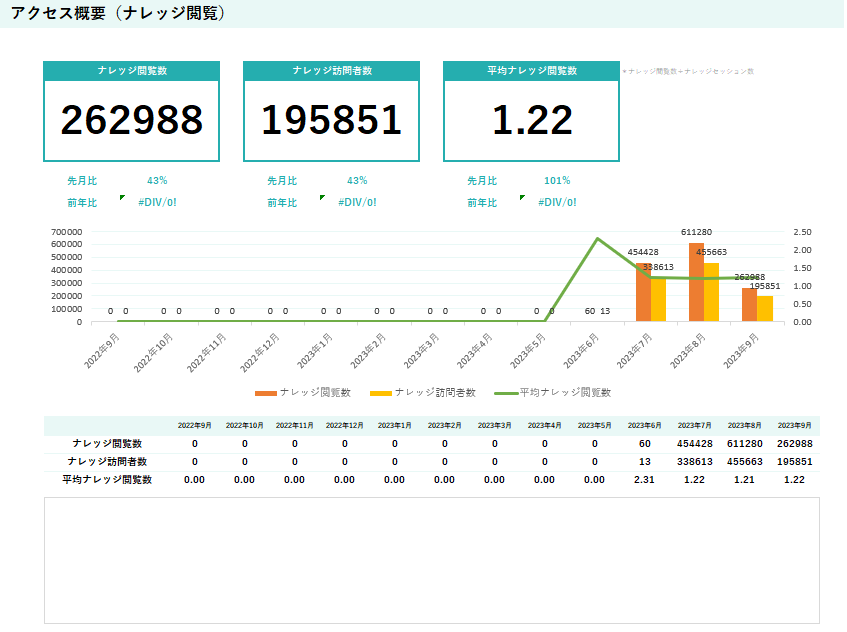The image size is (847, 632).
Task: Select the 平均ナレッジ閲覧数 row label in table
Action: click(x=107, y=480)
